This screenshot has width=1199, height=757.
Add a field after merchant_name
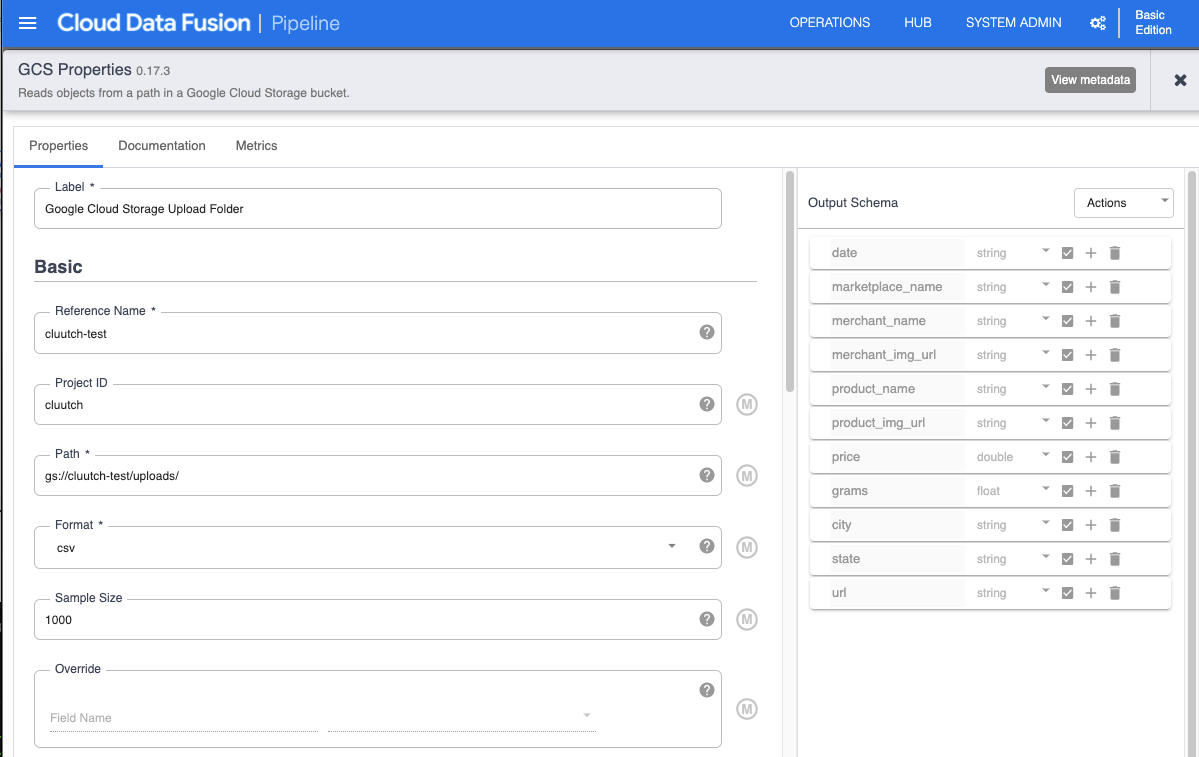[x=1090, y=321]
